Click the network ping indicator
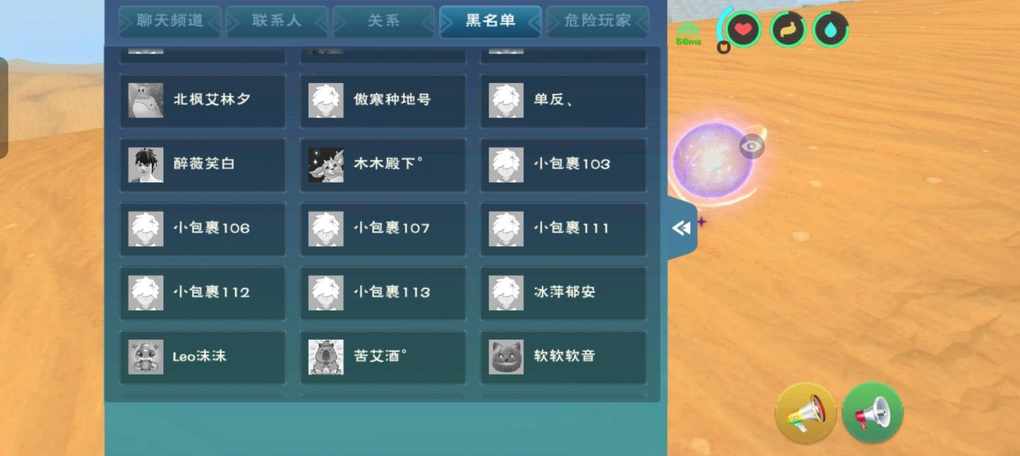The width and height of the screenshot is (1020, 456). pyautogui.click(x=688, y=34)
